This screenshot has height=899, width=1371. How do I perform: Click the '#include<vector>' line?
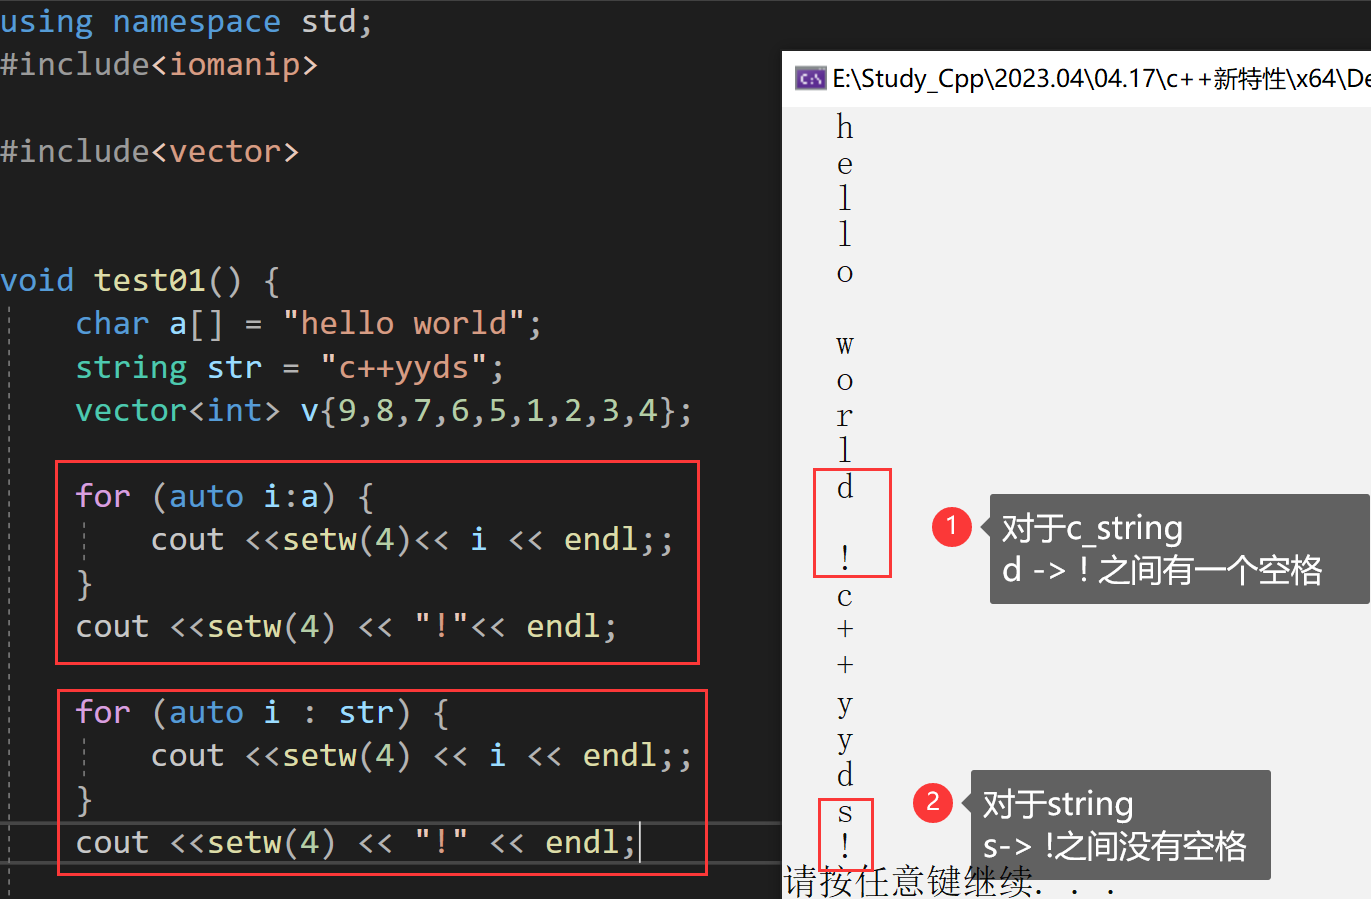(150, 152)
